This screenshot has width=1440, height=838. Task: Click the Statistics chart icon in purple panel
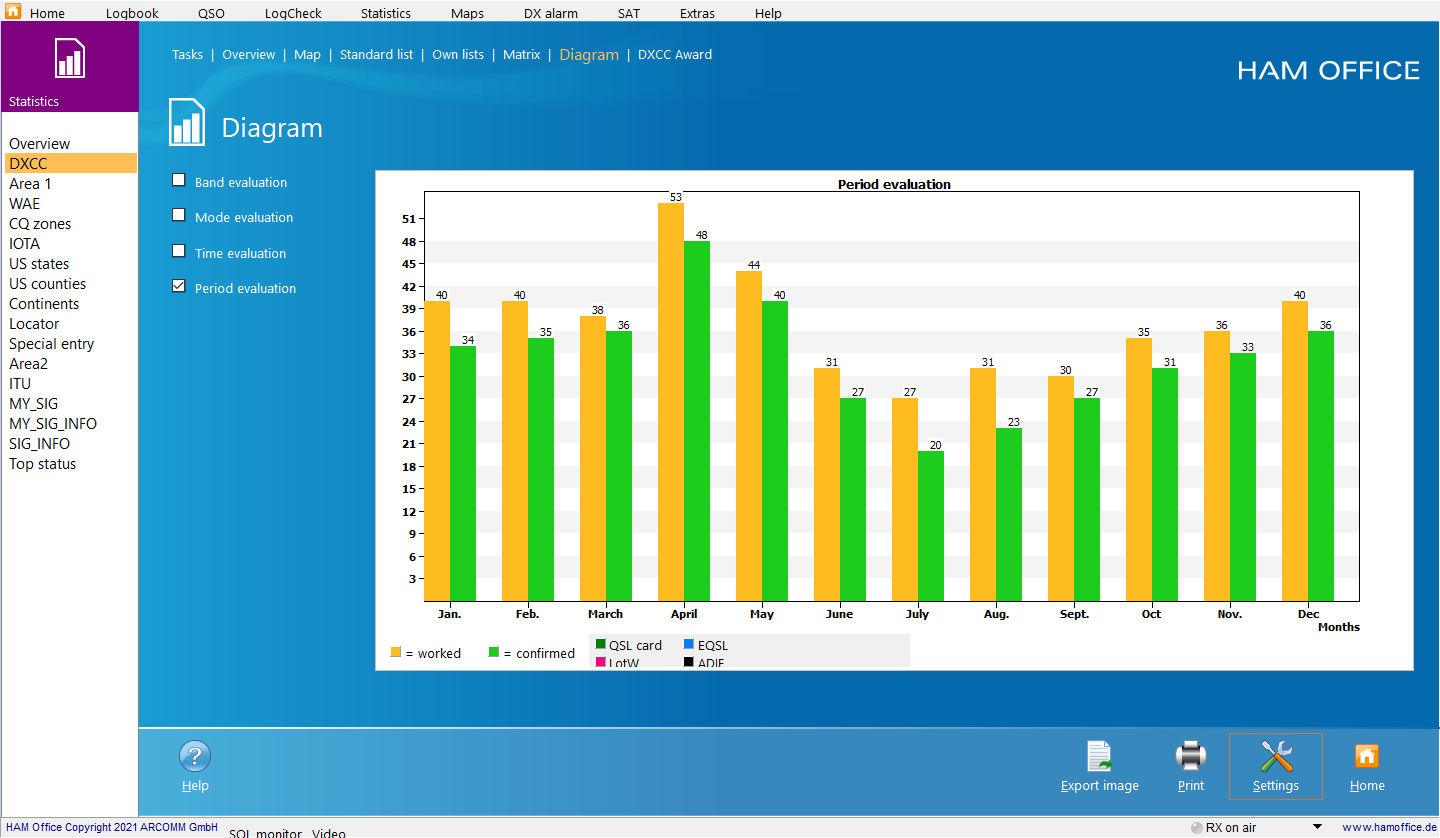[x=69, y=58]
